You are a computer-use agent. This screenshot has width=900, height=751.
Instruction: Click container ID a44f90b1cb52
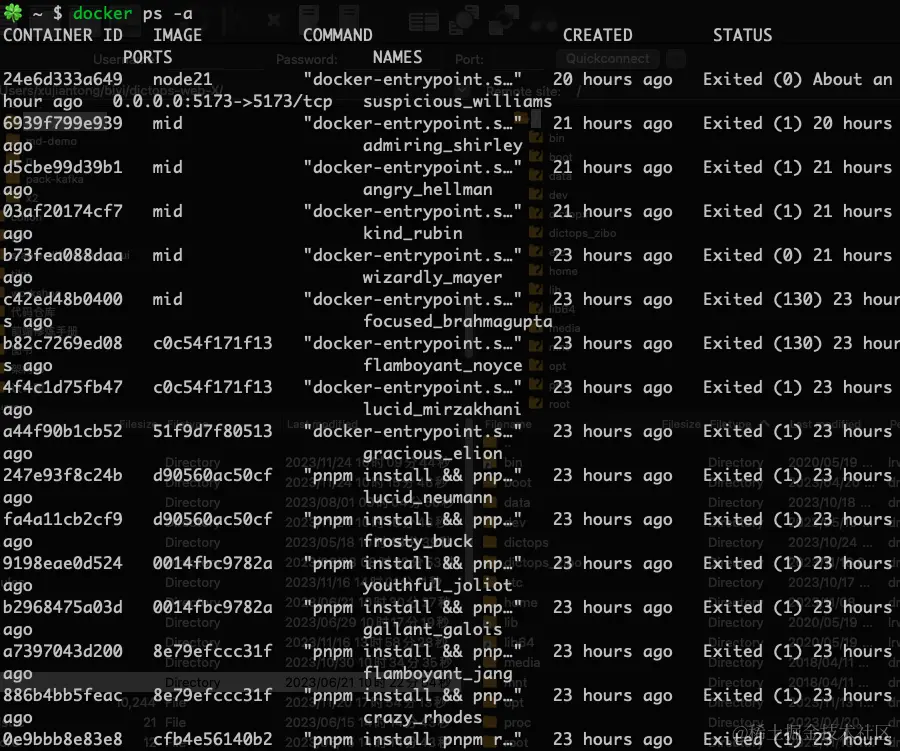tap(63, 431)
